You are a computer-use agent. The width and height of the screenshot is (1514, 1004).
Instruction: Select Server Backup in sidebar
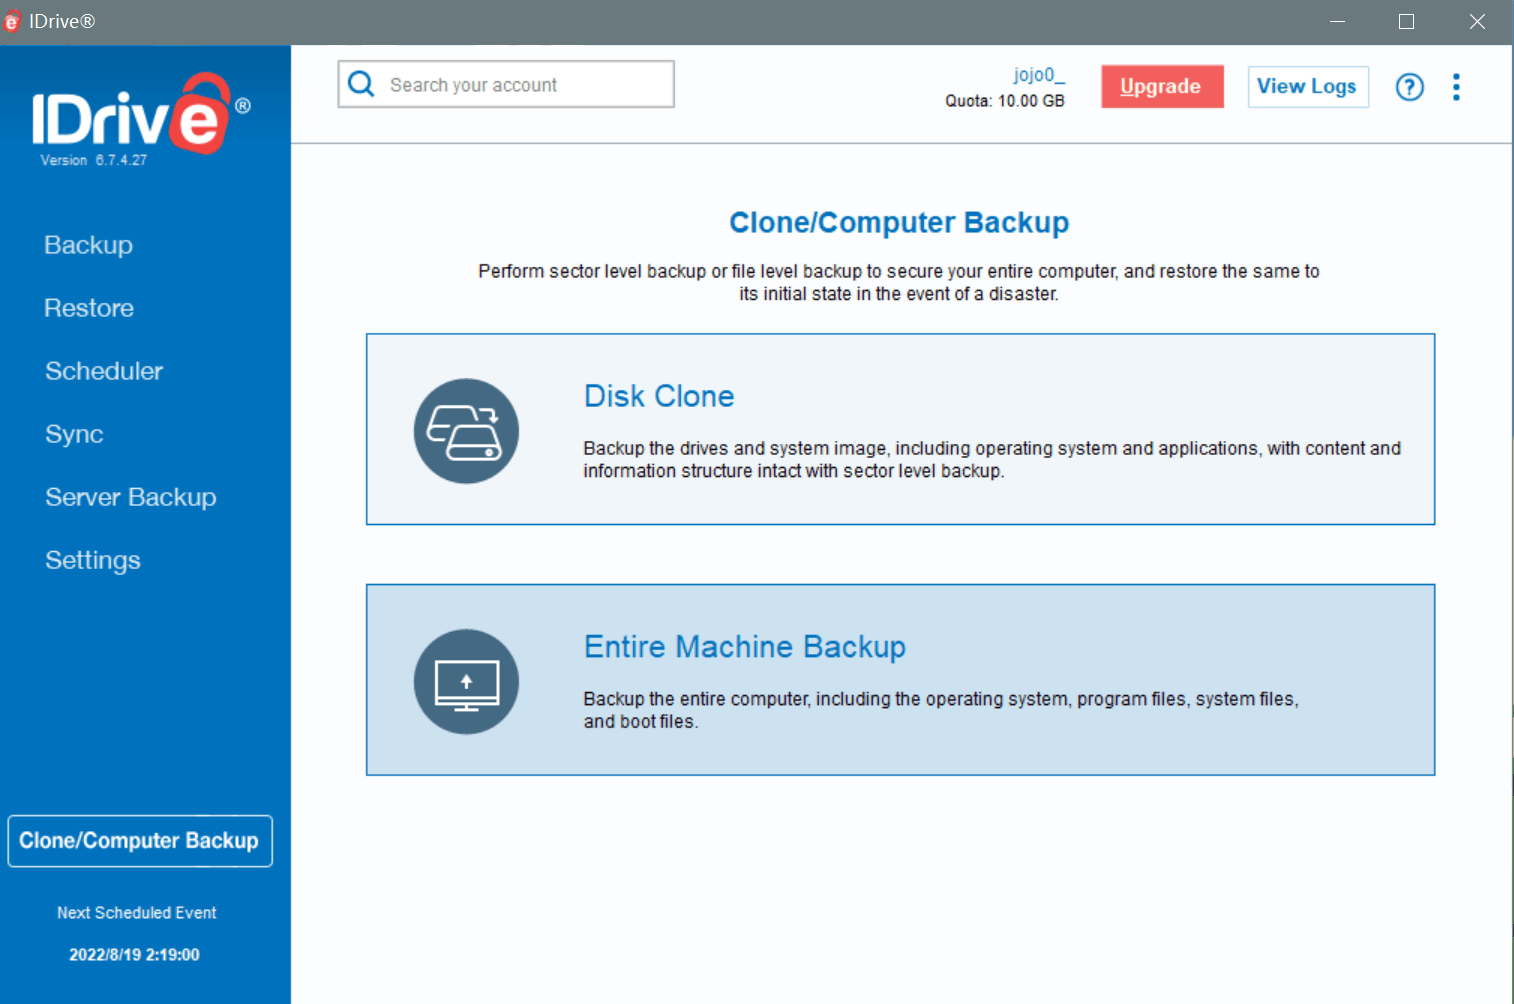pos(130,497)
